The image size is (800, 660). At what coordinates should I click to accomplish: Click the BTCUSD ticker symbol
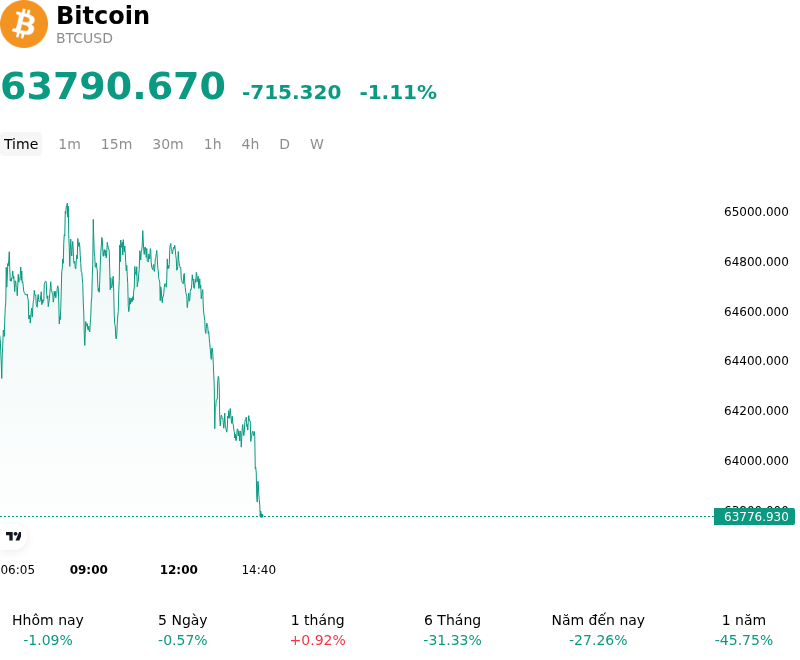click(x=84, y=38)
